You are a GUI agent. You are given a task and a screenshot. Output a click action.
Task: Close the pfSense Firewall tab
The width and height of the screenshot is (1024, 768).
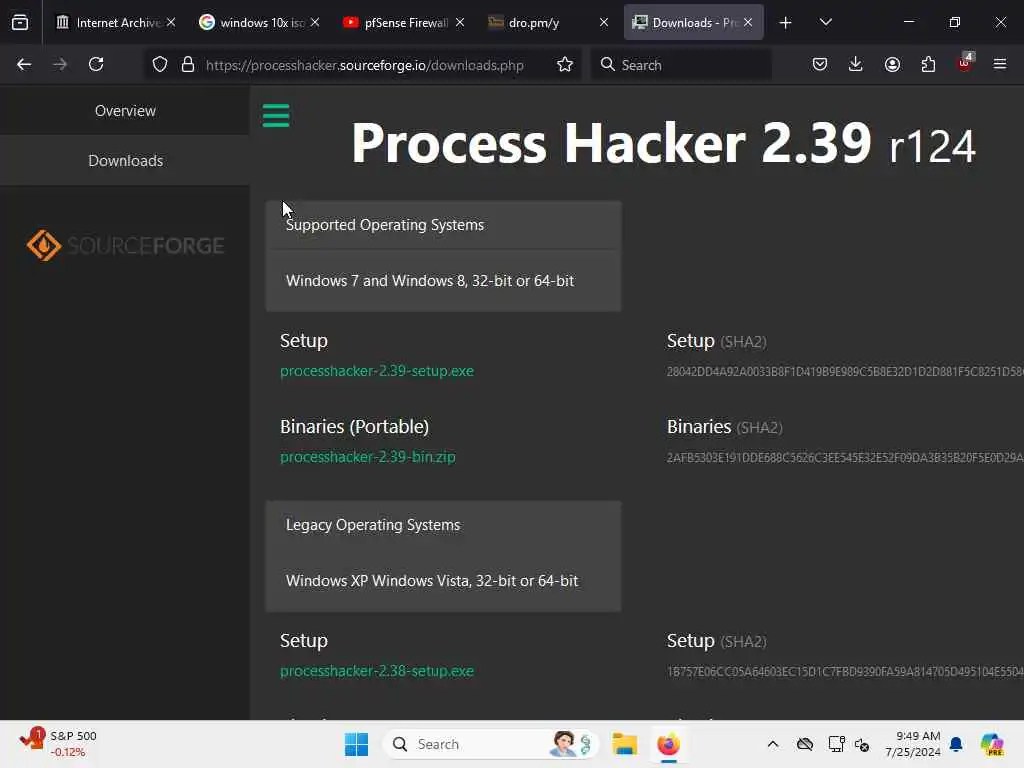(460, 22)
